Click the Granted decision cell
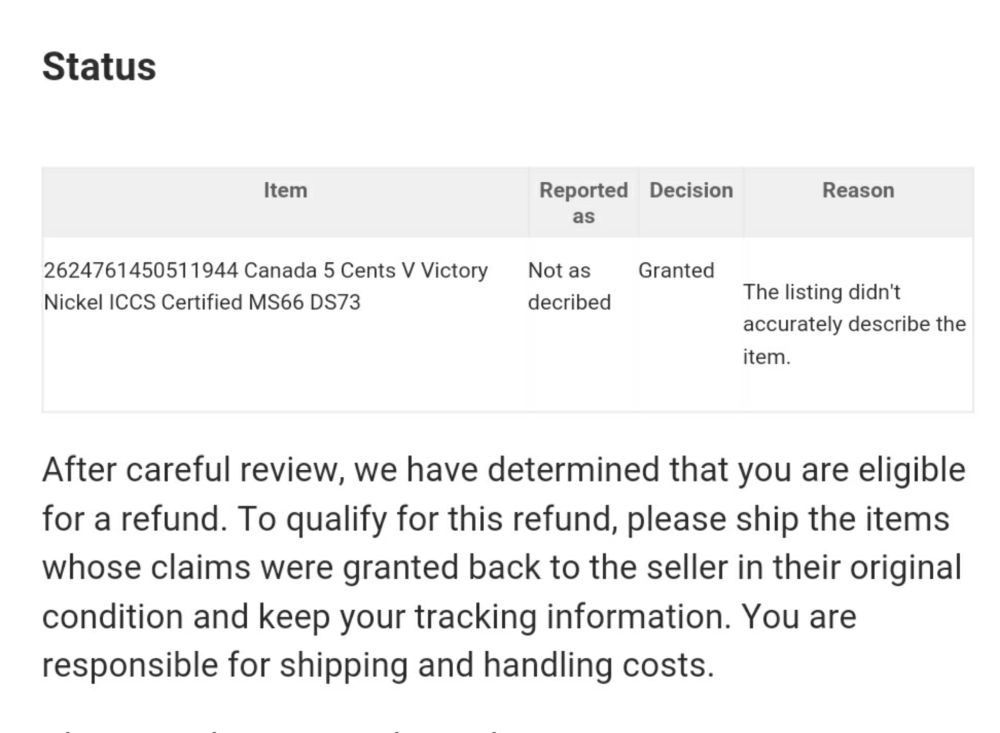1000x733 pixels. click(x=676, y=270)
